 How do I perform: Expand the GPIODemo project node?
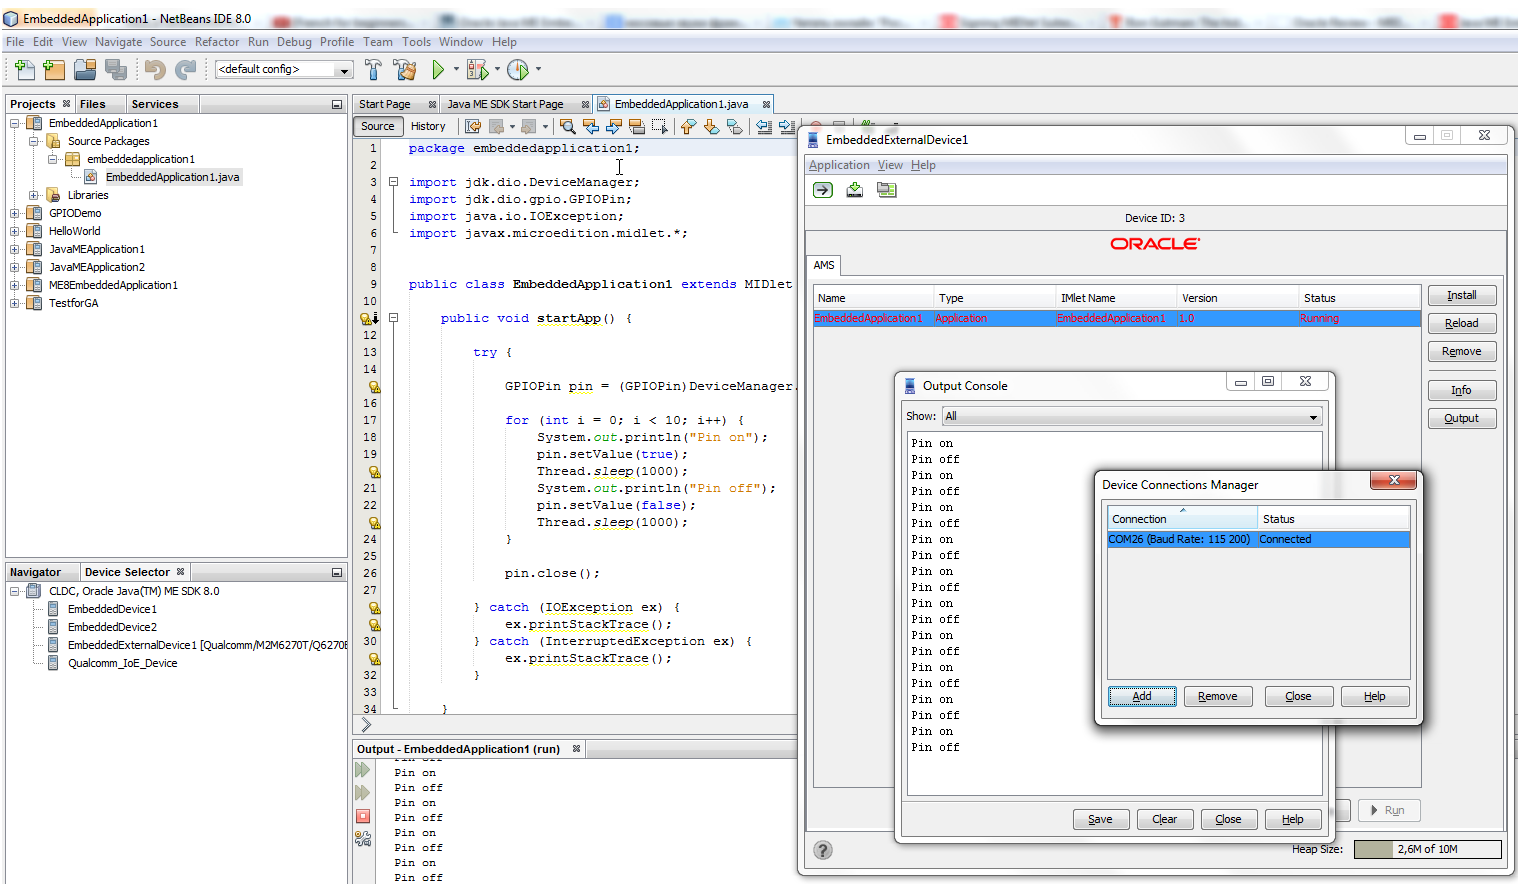(15, 213)
